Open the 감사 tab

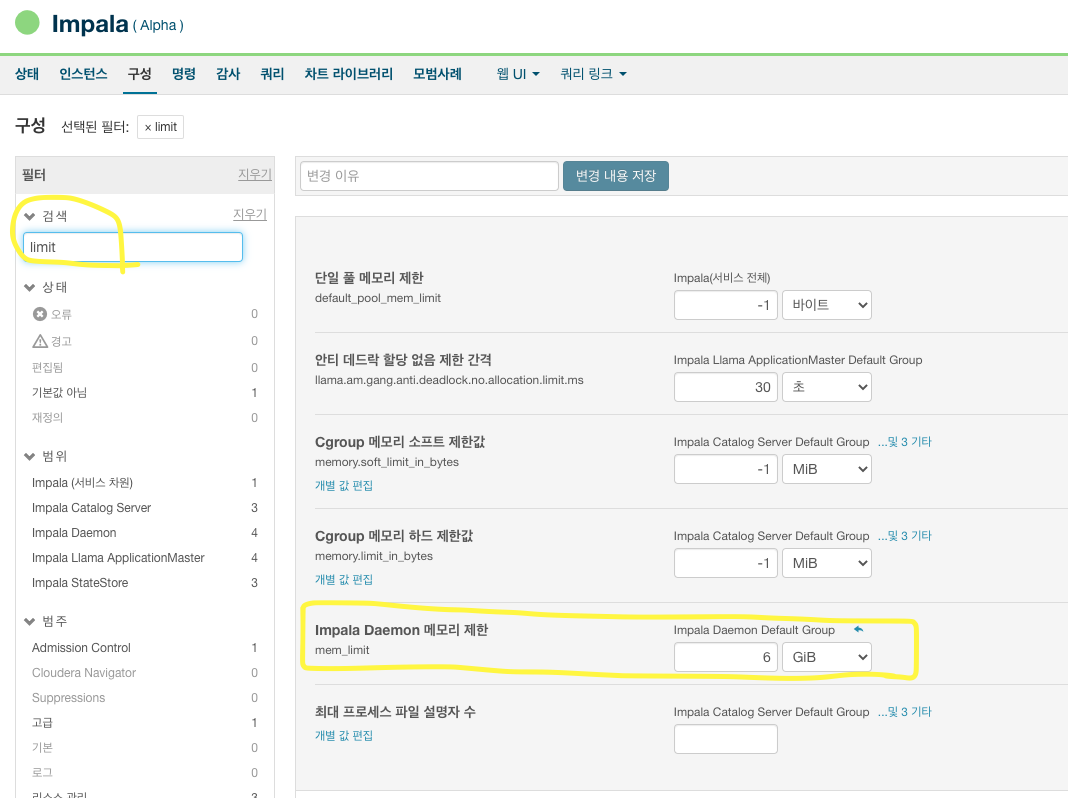point(228,74)
